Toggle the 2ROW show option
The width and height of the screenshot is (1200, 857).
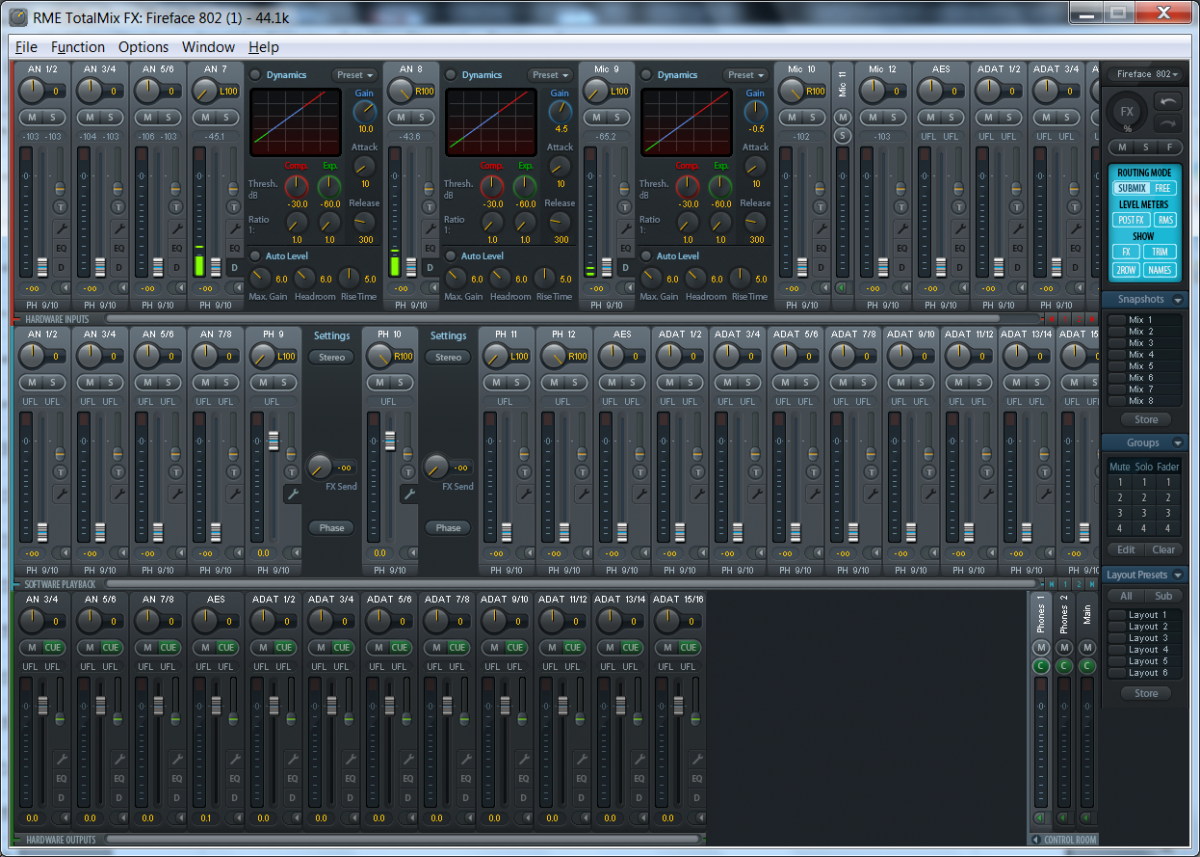tap(1125, 270)
